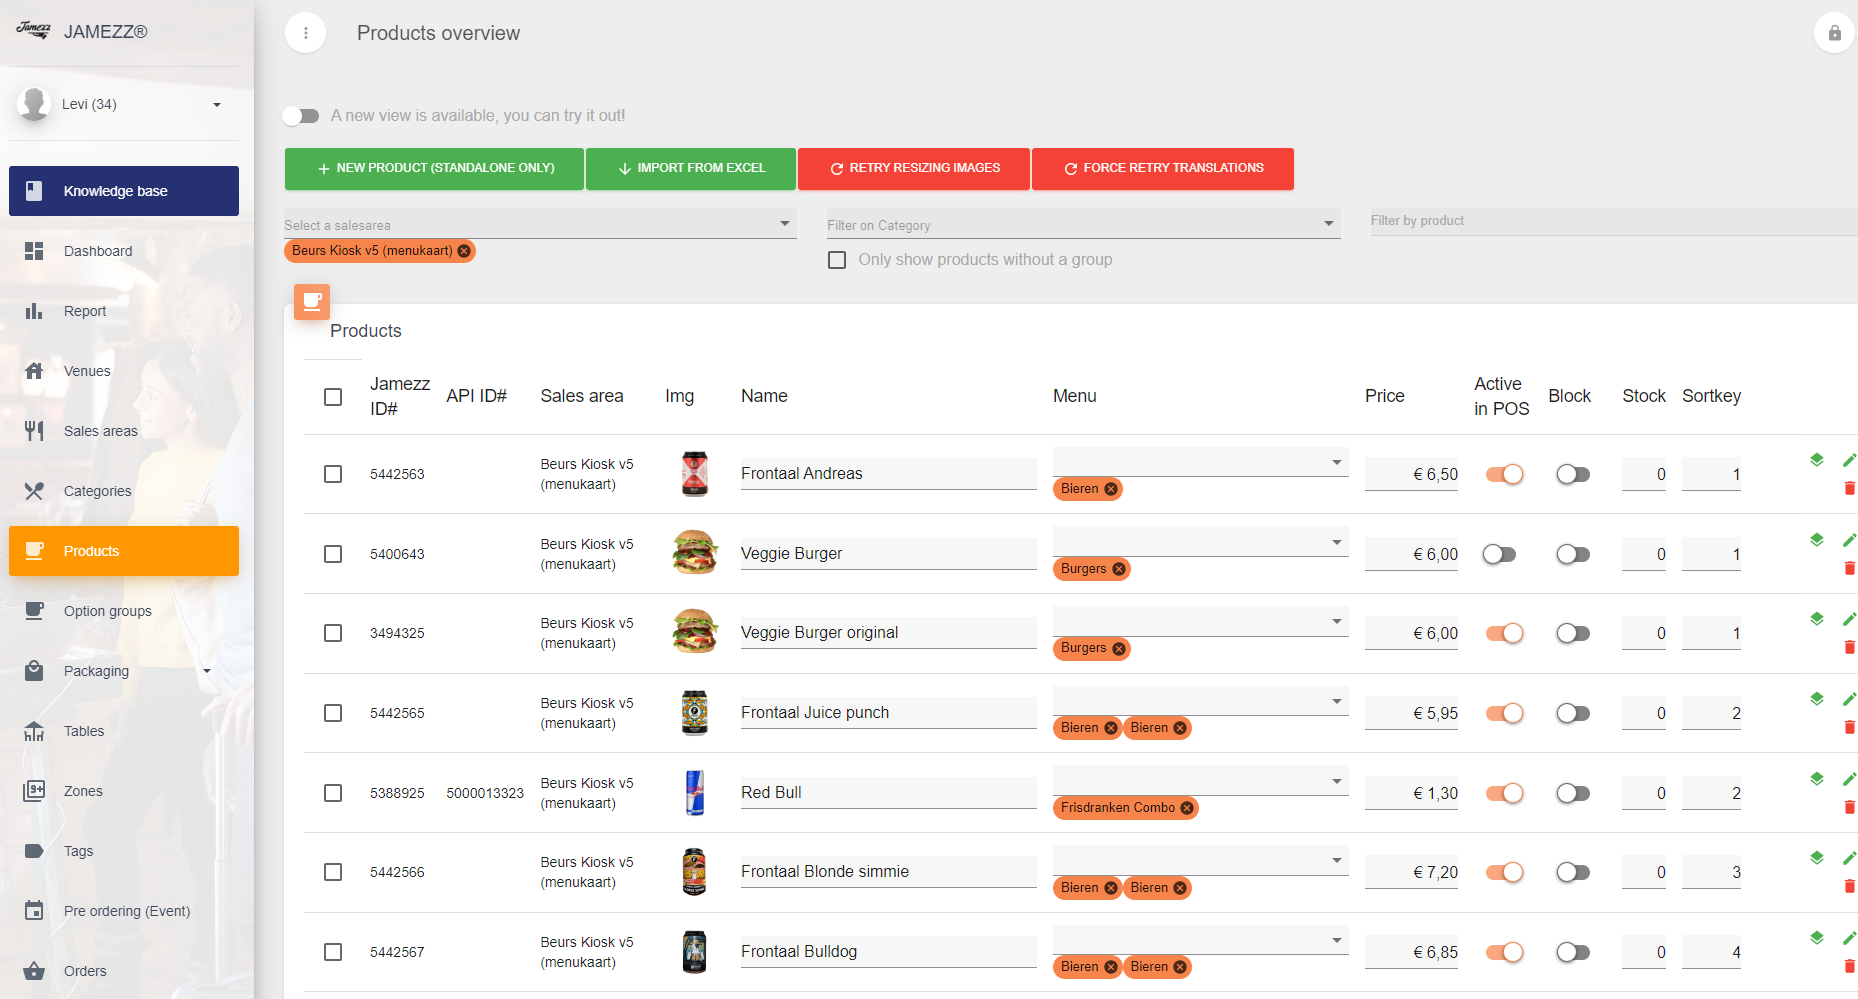Image resolution: width=1858 pixels, height=999 pixels.
Task: Click green layers icon for Frontaal Juice punch
Action: (1817, 699)
